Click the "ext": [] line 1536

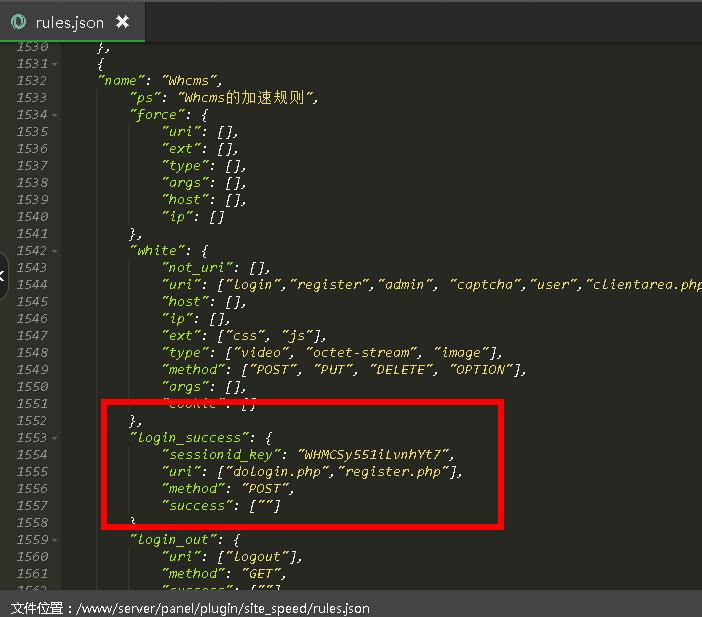coord(200,149)
